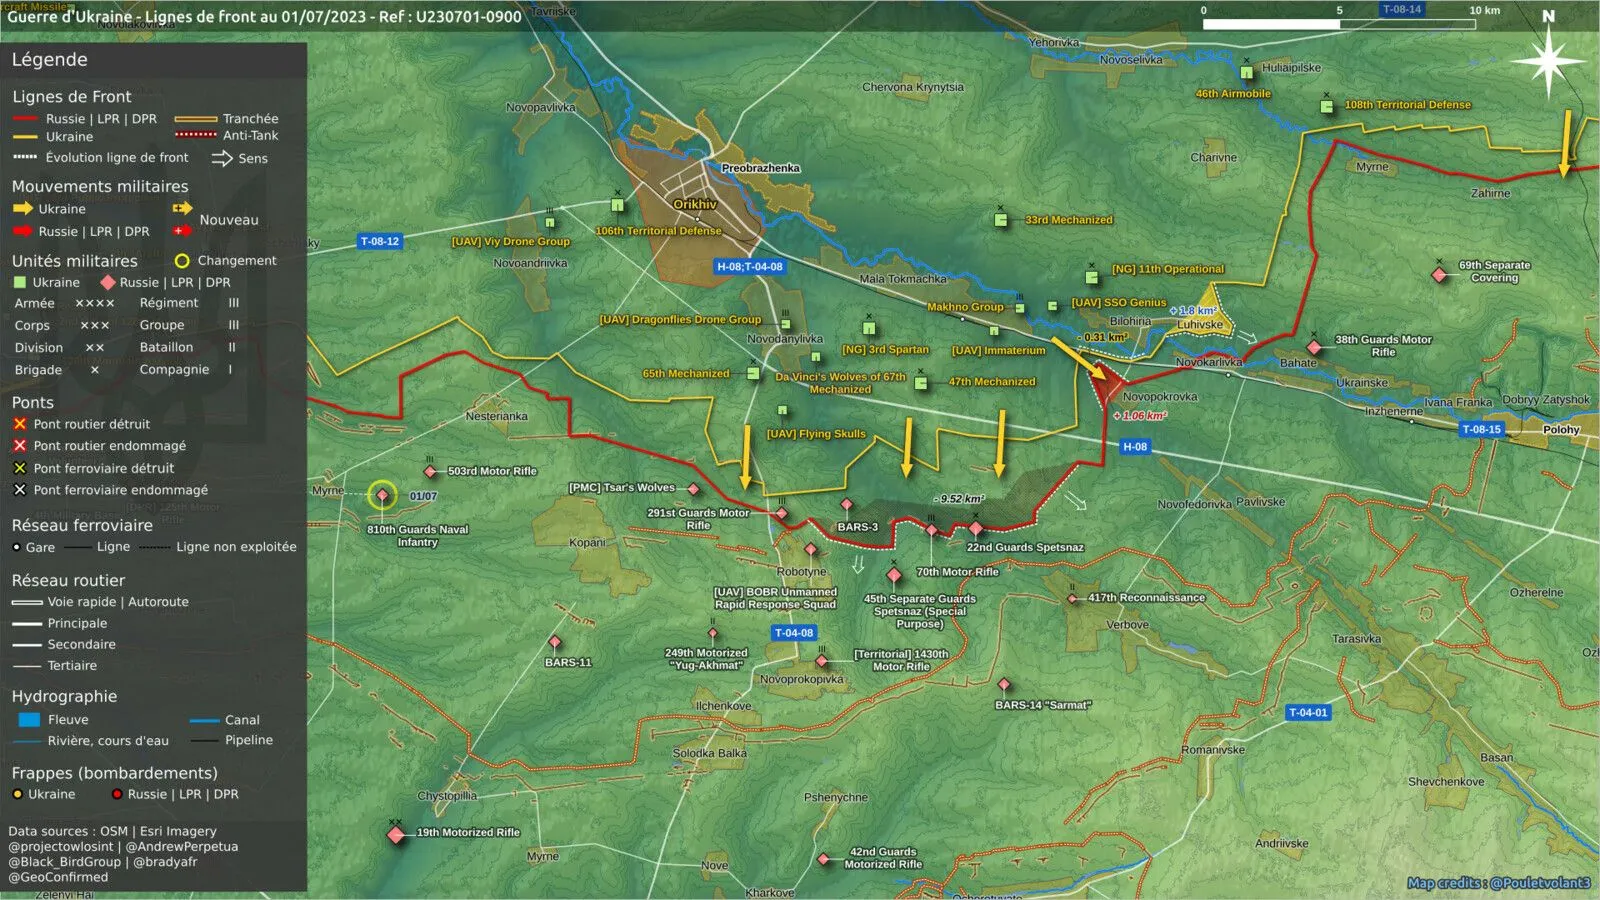
Task: Click the '[UAV] Flying Skulls' label
Action: point(816,434)
